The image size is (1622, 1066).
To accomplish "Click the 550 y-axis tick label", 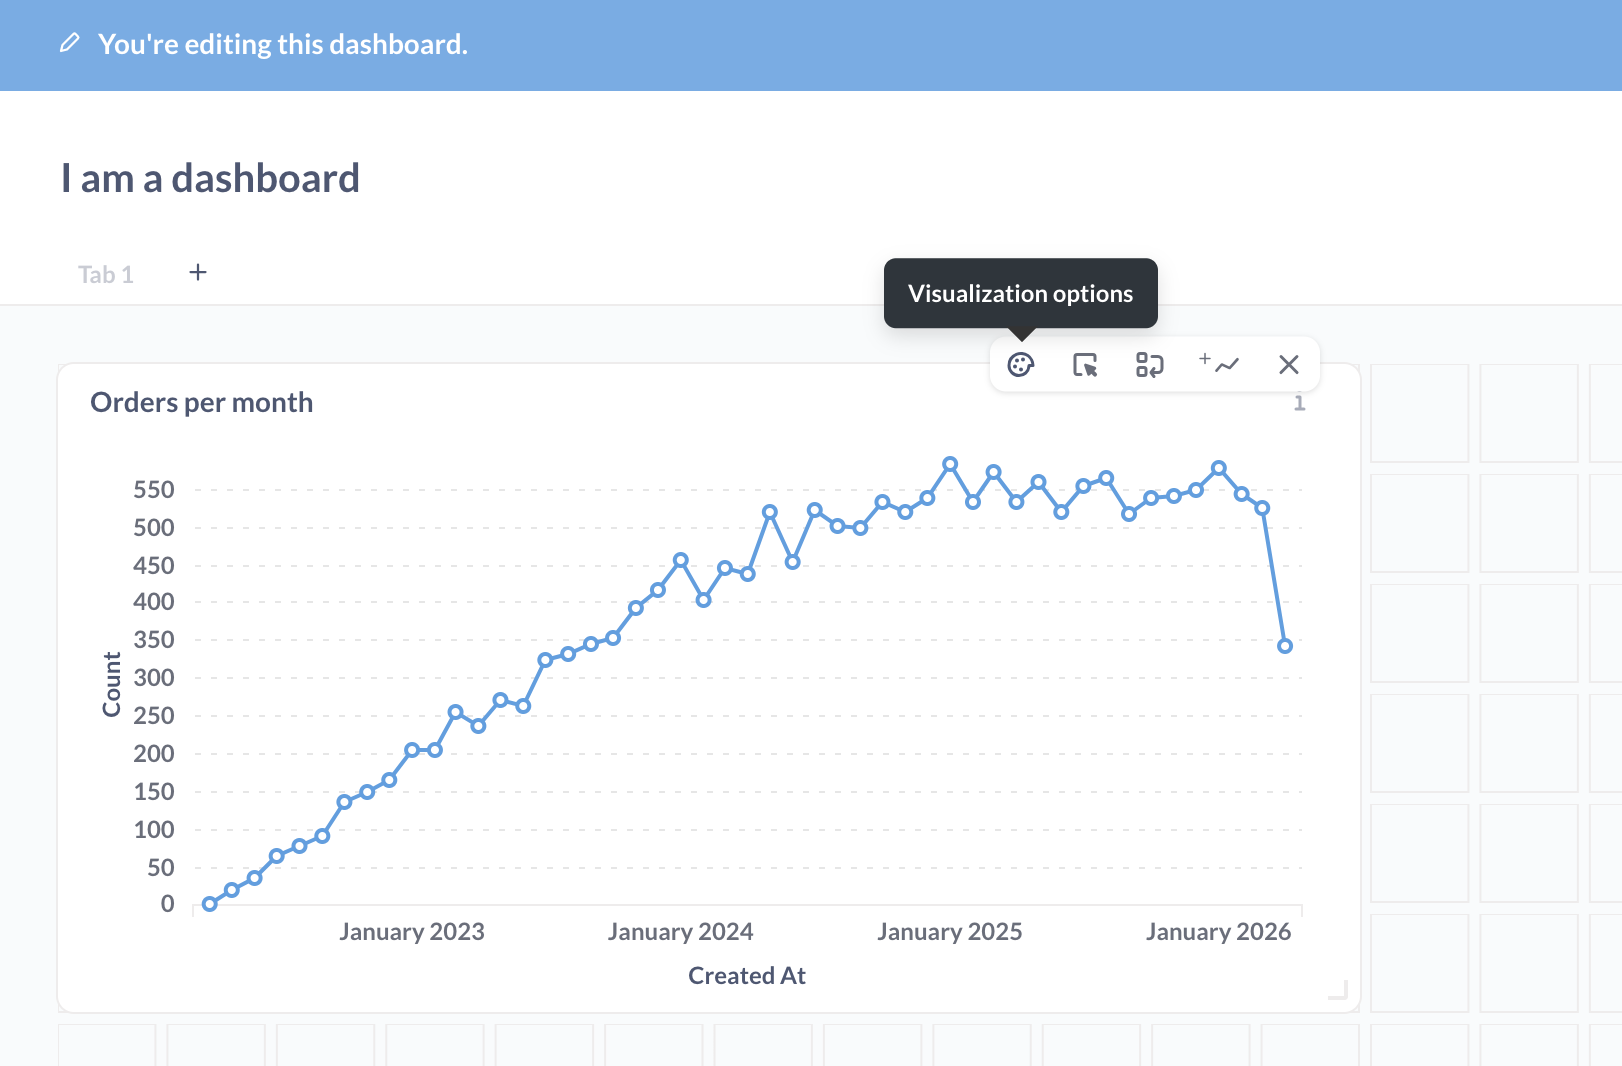I will click(154, 490).
